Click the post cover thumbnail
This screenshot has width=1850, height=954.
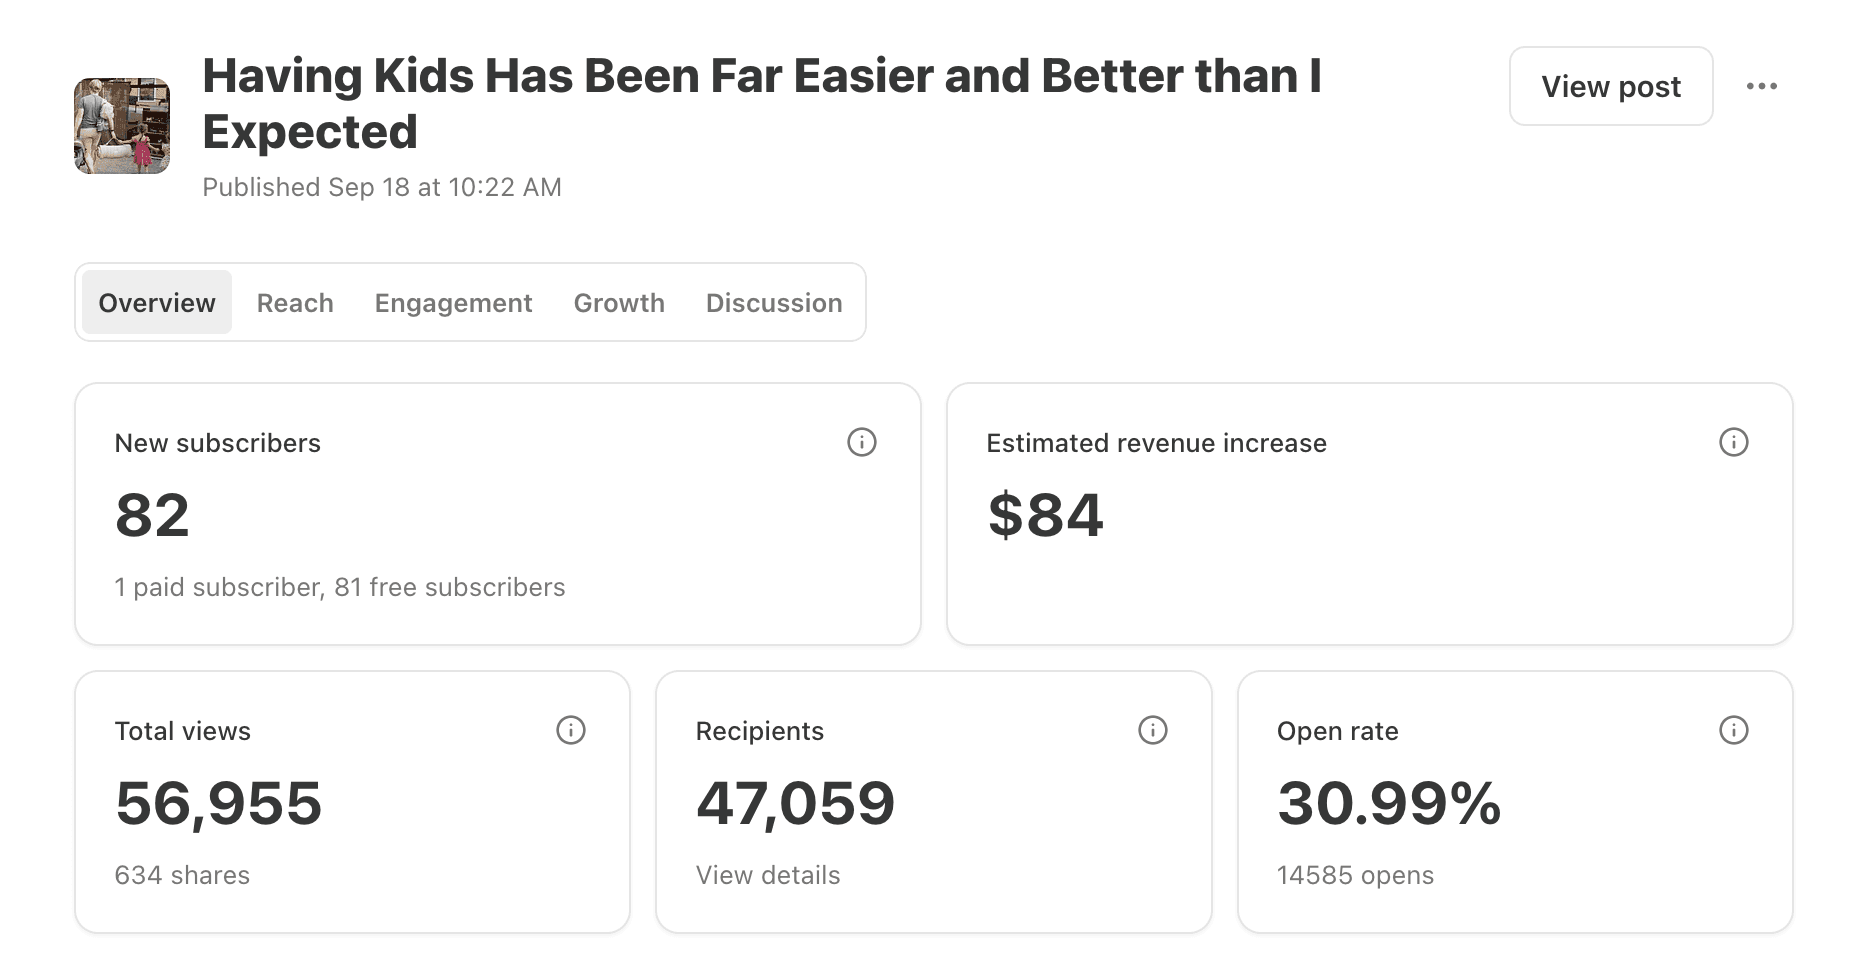pos(122,126)
